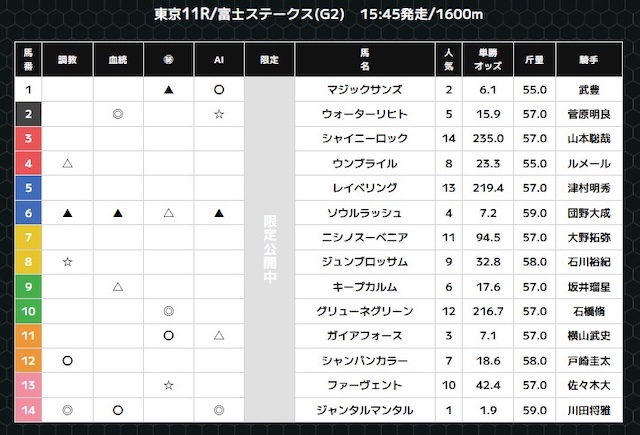Viewport: 640px width, 435px height.
Task: Click the white triangle in ウンブライル's 調教 column
Action: (x=67, y=163)
